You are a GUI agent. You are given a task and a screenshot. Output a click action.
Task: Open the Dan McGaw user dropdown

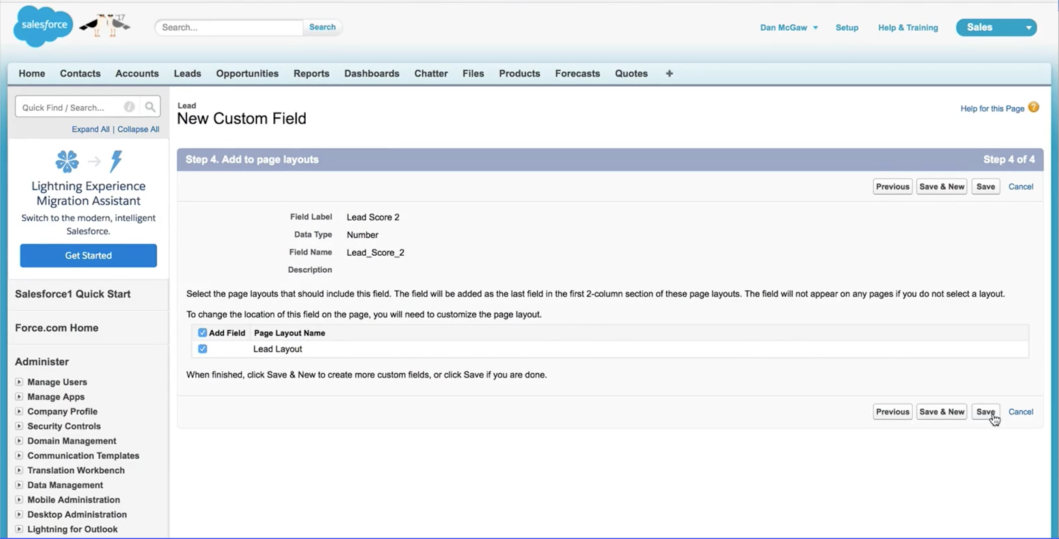[x=788, y=28]
